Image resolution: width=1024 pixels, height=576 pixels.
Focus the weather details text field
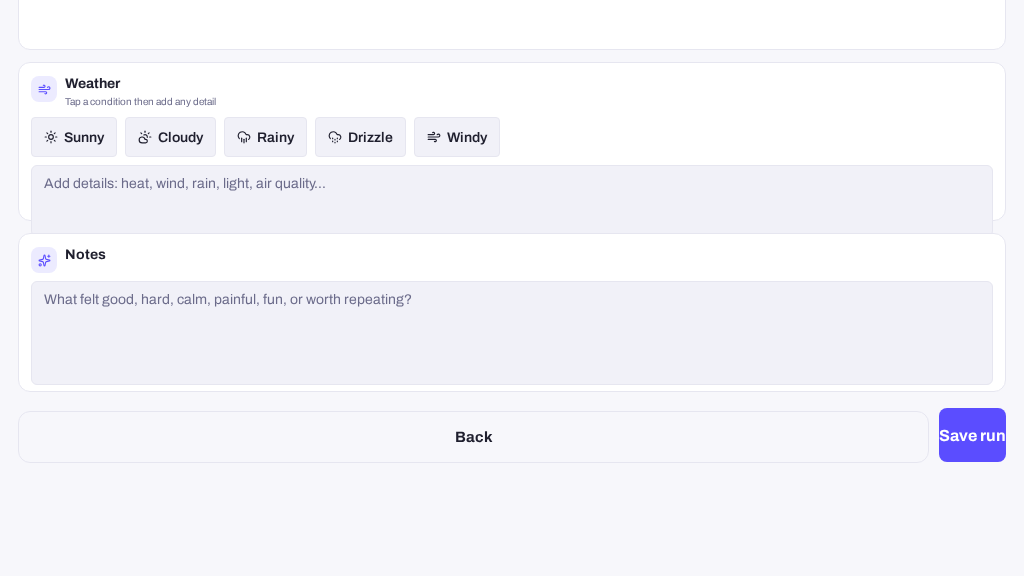click(x=512, y=199)
